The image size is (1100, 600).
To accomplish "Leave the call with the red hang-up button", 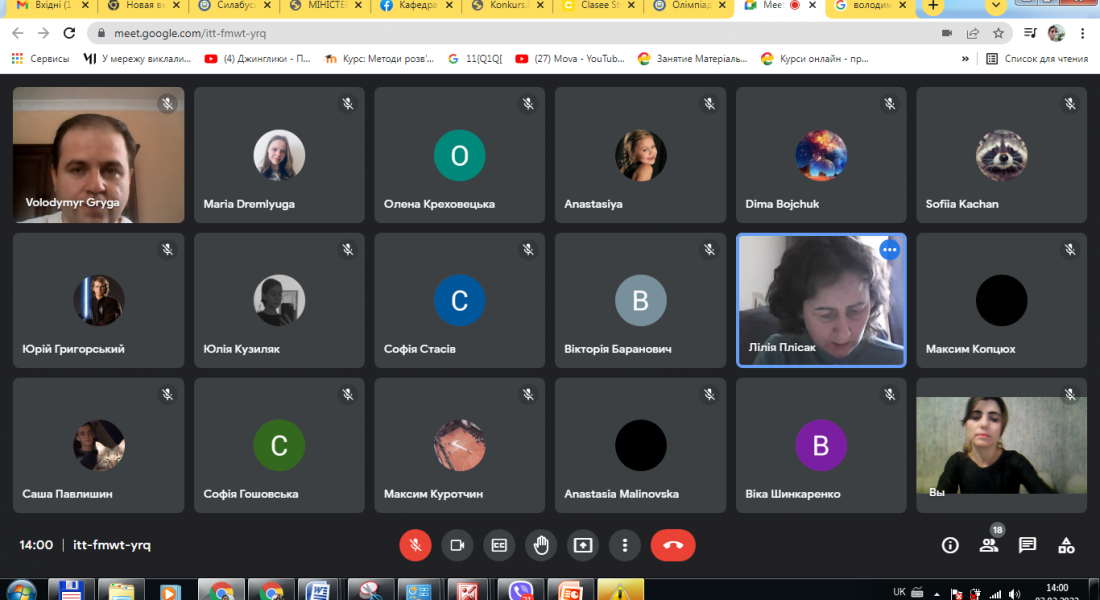I will click(x=673, y=545).
